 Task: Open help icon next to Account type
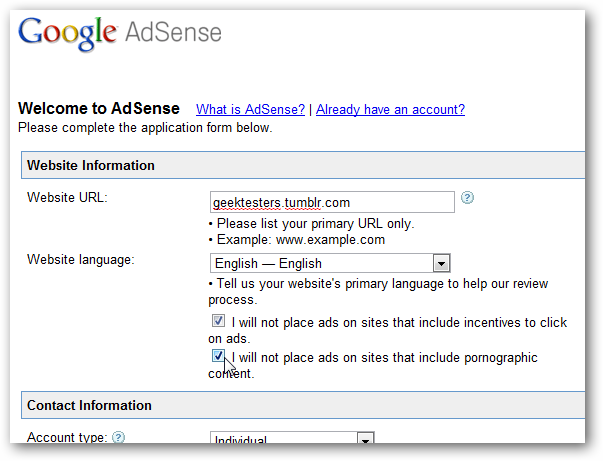118,437
